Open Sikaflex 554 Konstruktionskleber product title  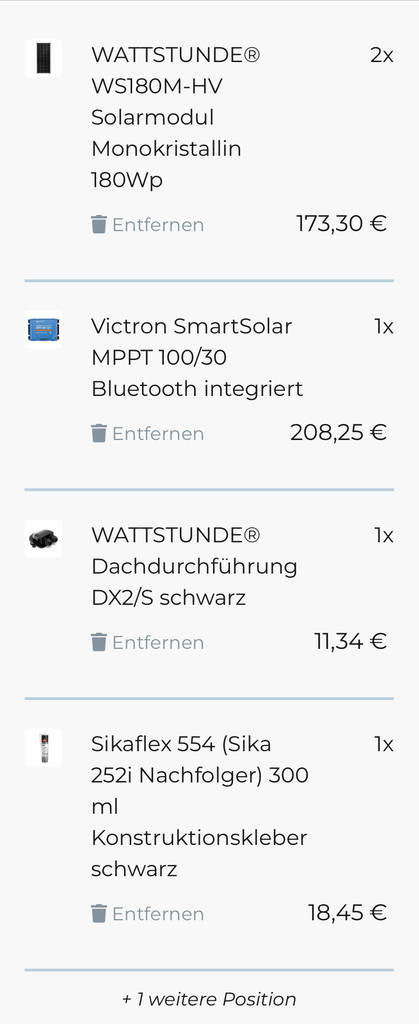point(200,807)
